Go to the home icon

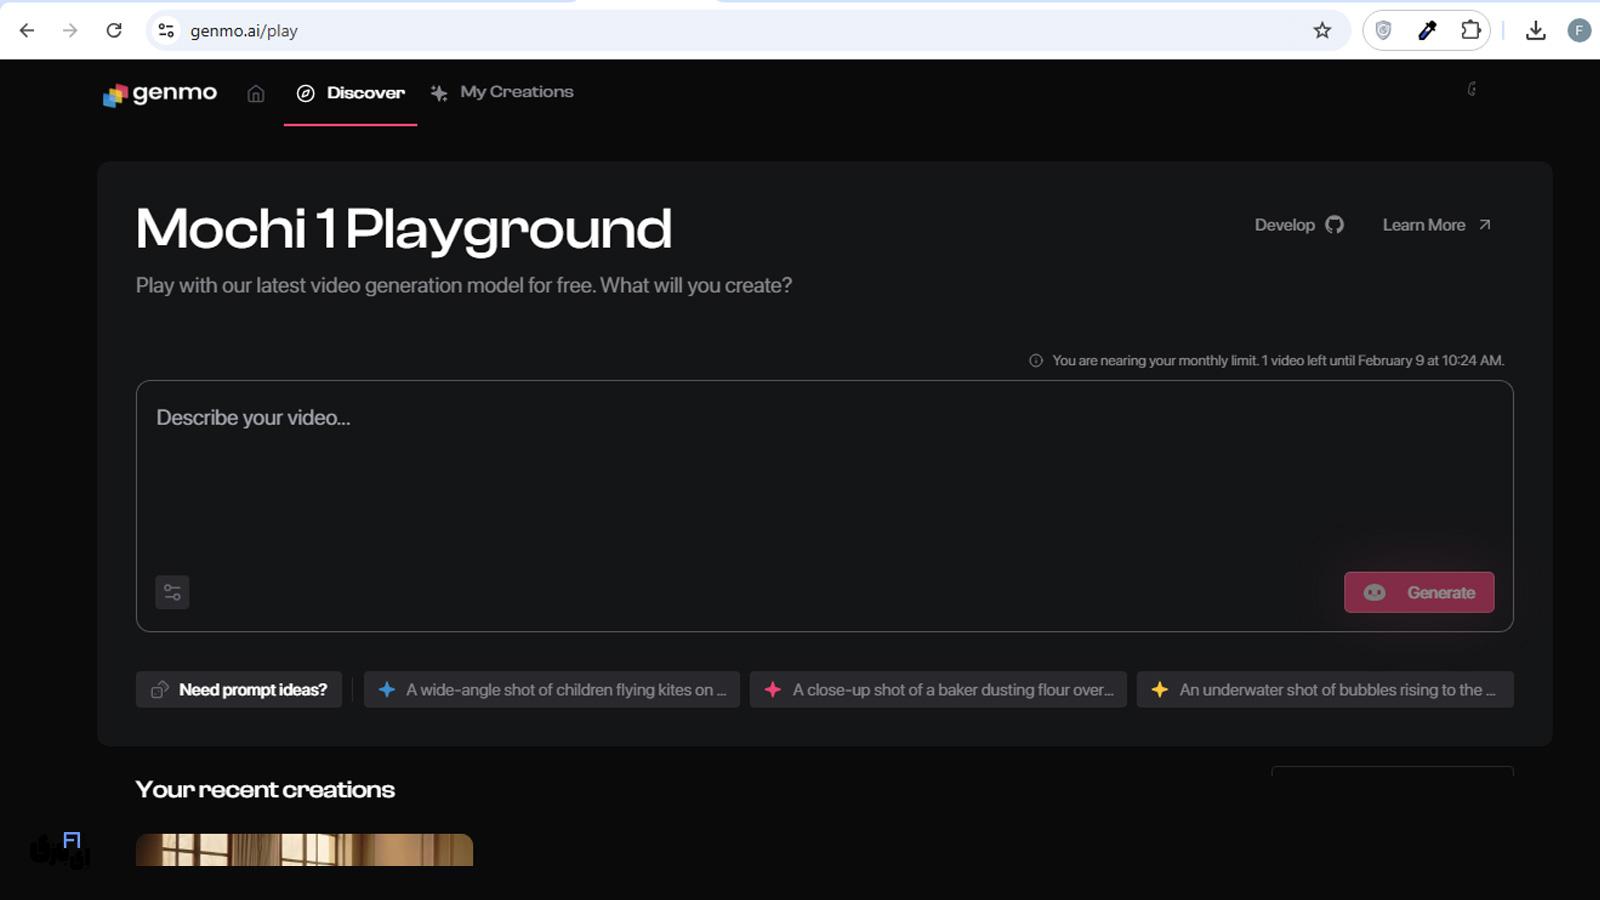256,93
